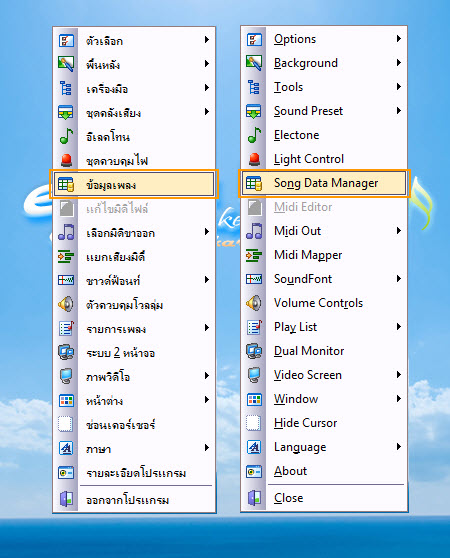Viewport: 450px width, 558px height.
Task: Click the Dual Monitor icon in English menu
Action: pos(254,351)
